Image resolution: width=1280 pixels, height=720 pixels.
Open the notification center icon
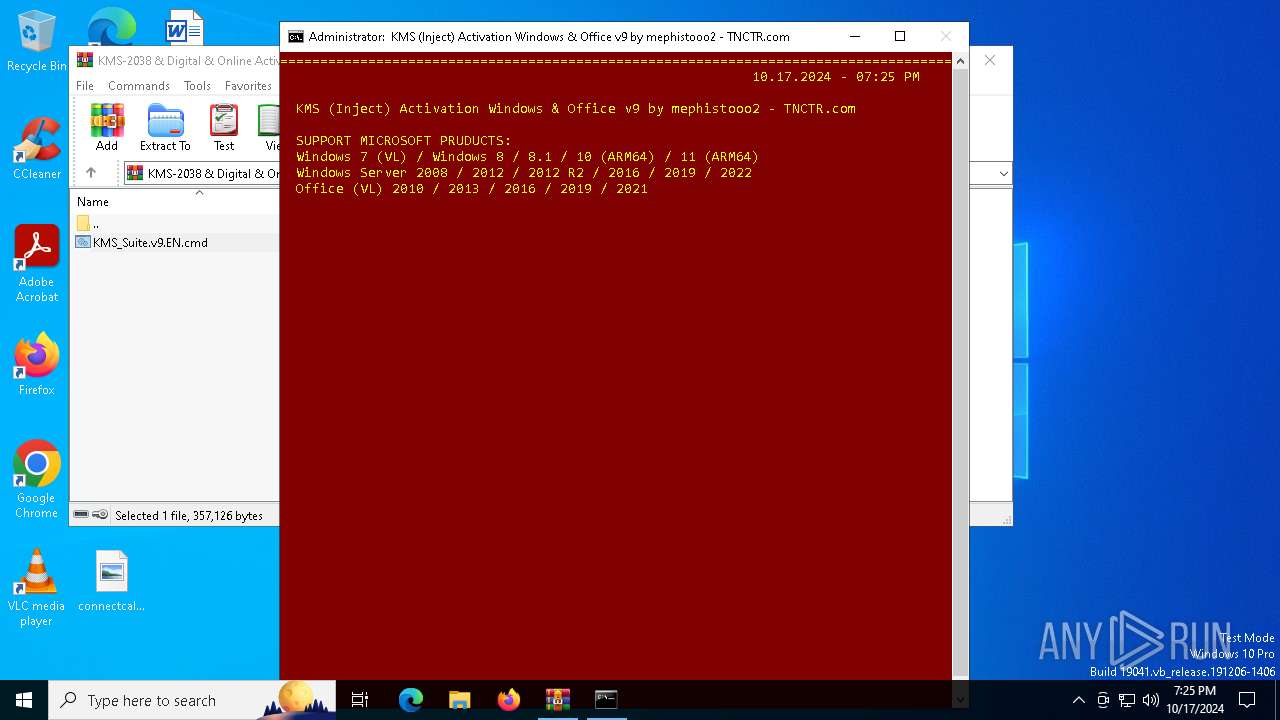click(1247, 700)
